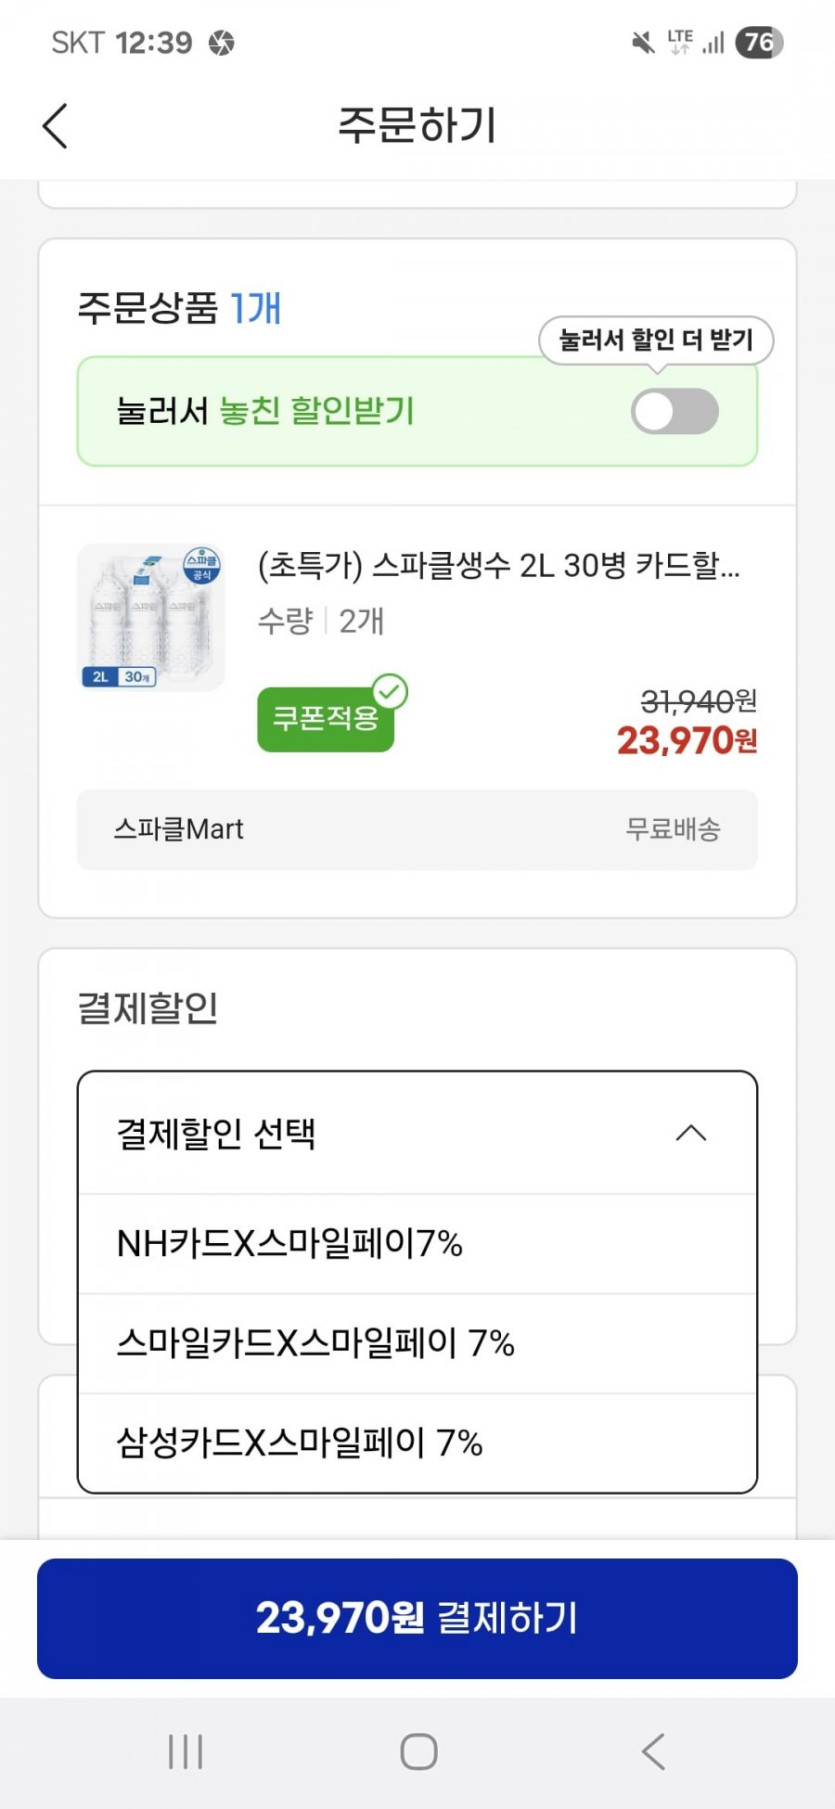The width and height of the screenshot is (835, 1809).
Task: Click the chevron-up arrow in payment discount
Action: tap(691, 1134)
